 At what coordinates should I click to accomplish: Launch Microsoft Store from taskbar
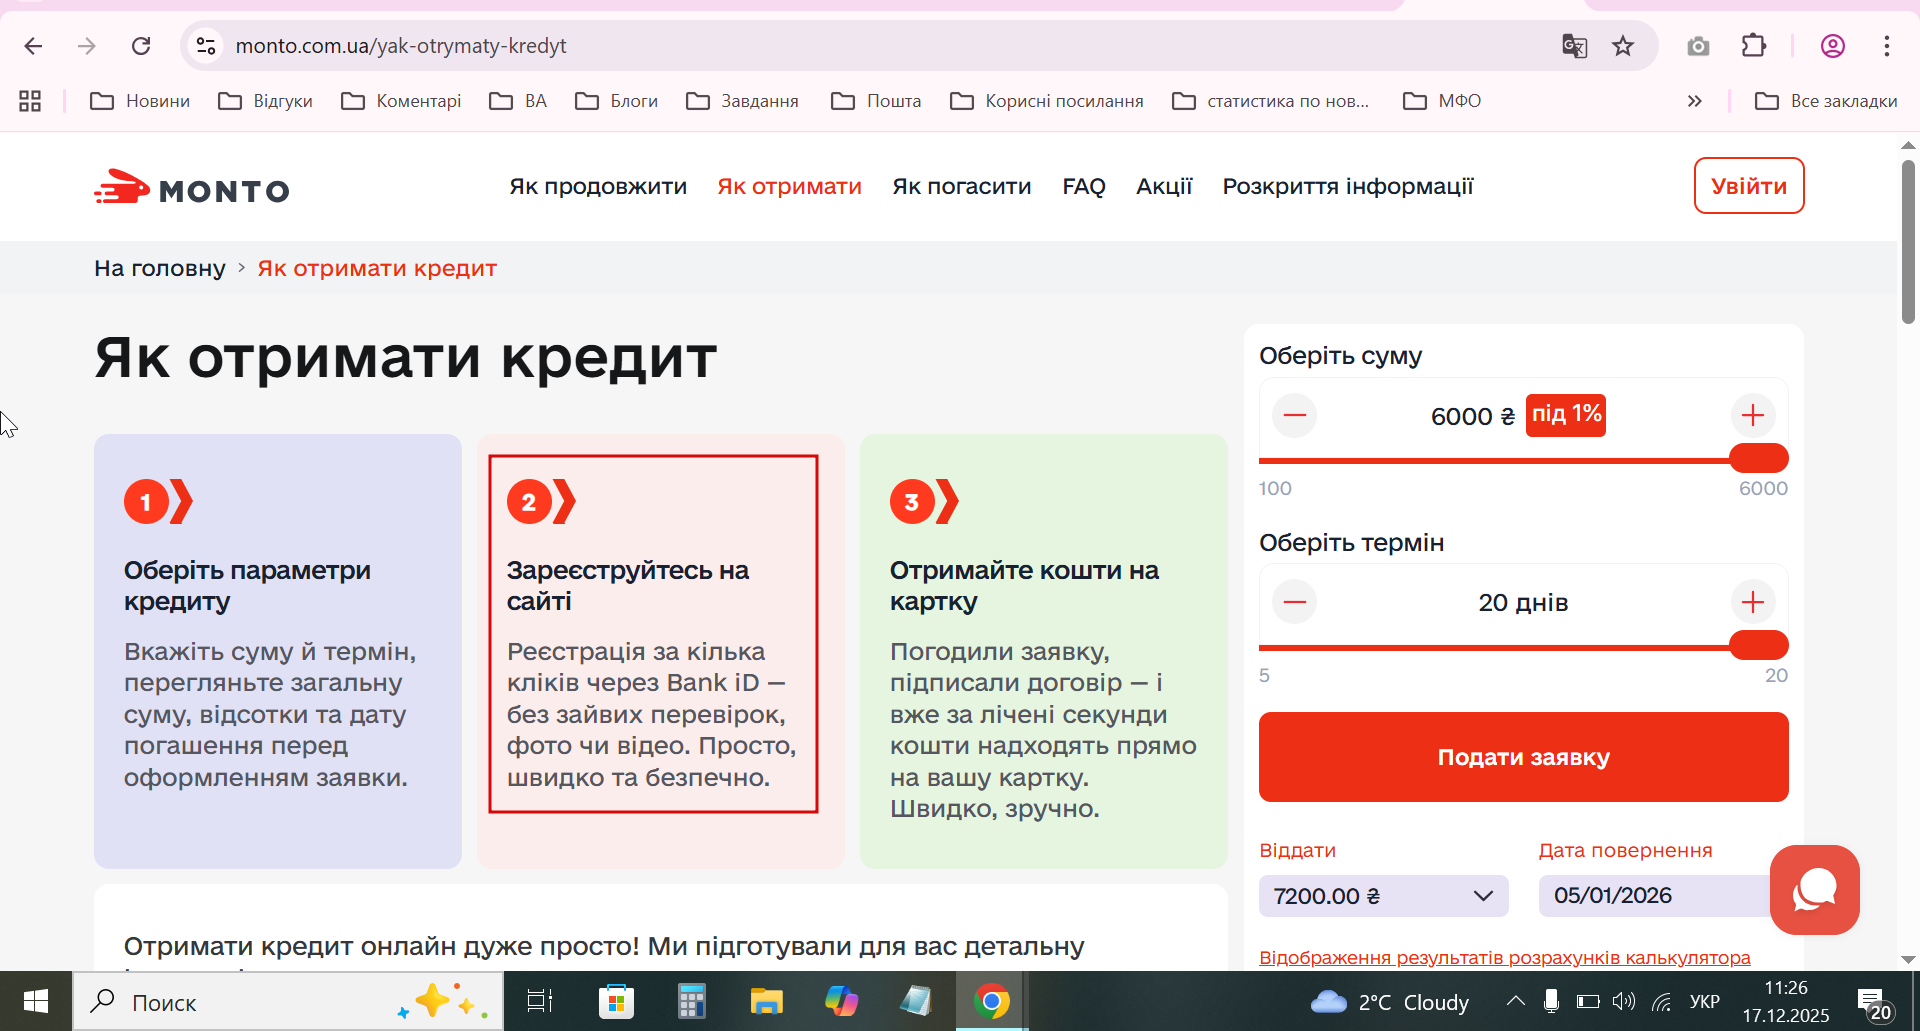coord(616,1001)
